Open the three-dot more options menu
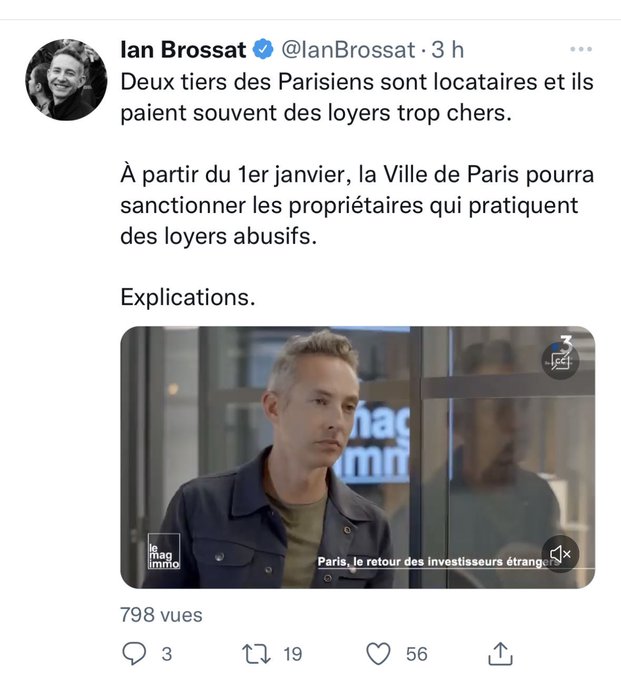621x680 pixels. (x=581, y=49)
